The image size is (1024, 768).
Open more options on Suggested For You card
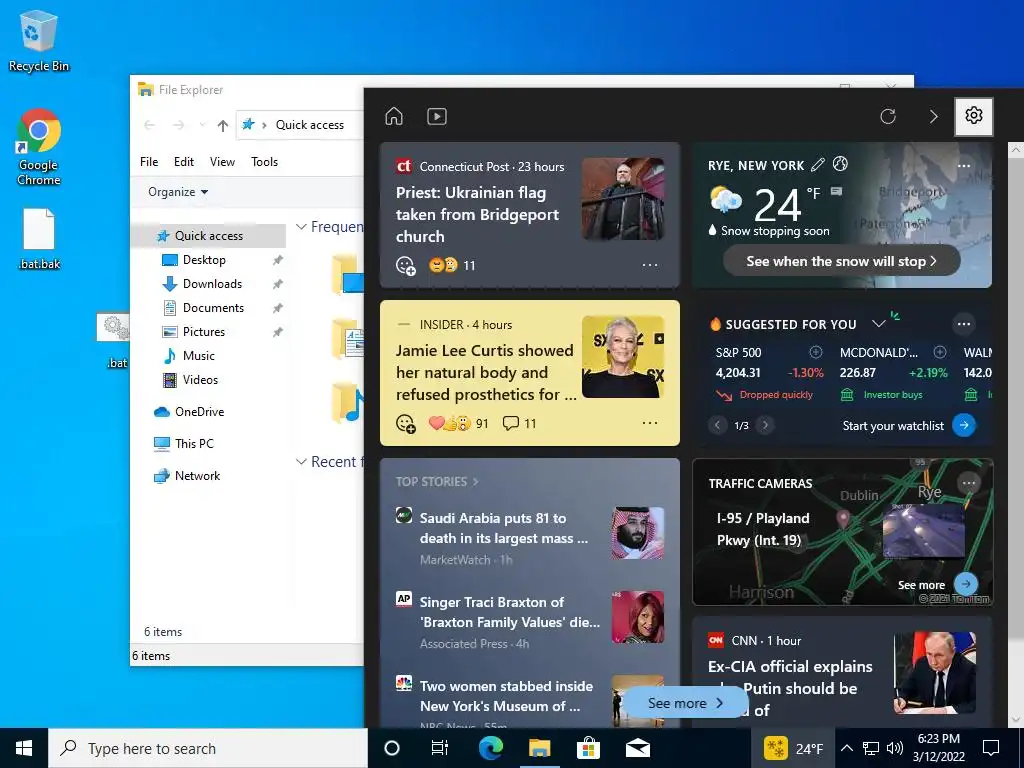pyautogui.click(x=964, y=324)
